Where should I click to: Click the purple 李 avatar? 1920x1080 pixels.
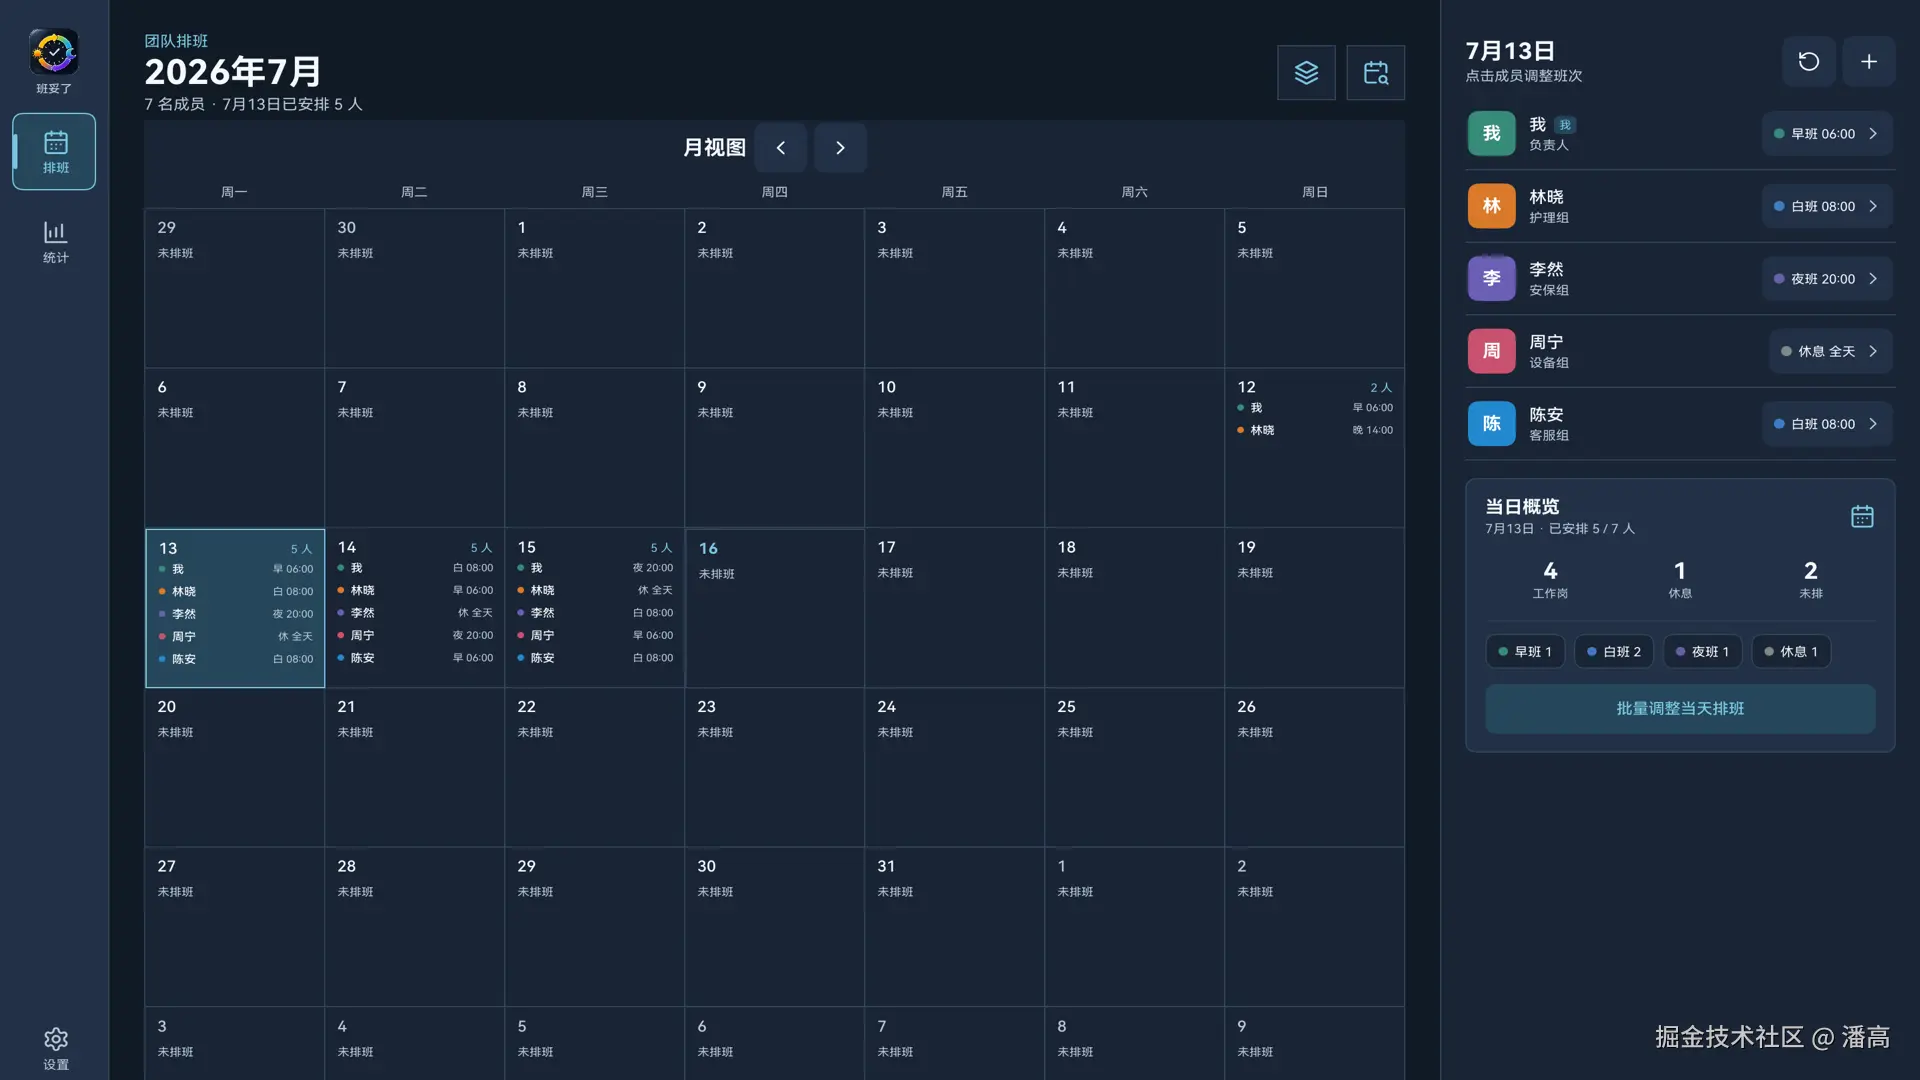pos(1491,278)
